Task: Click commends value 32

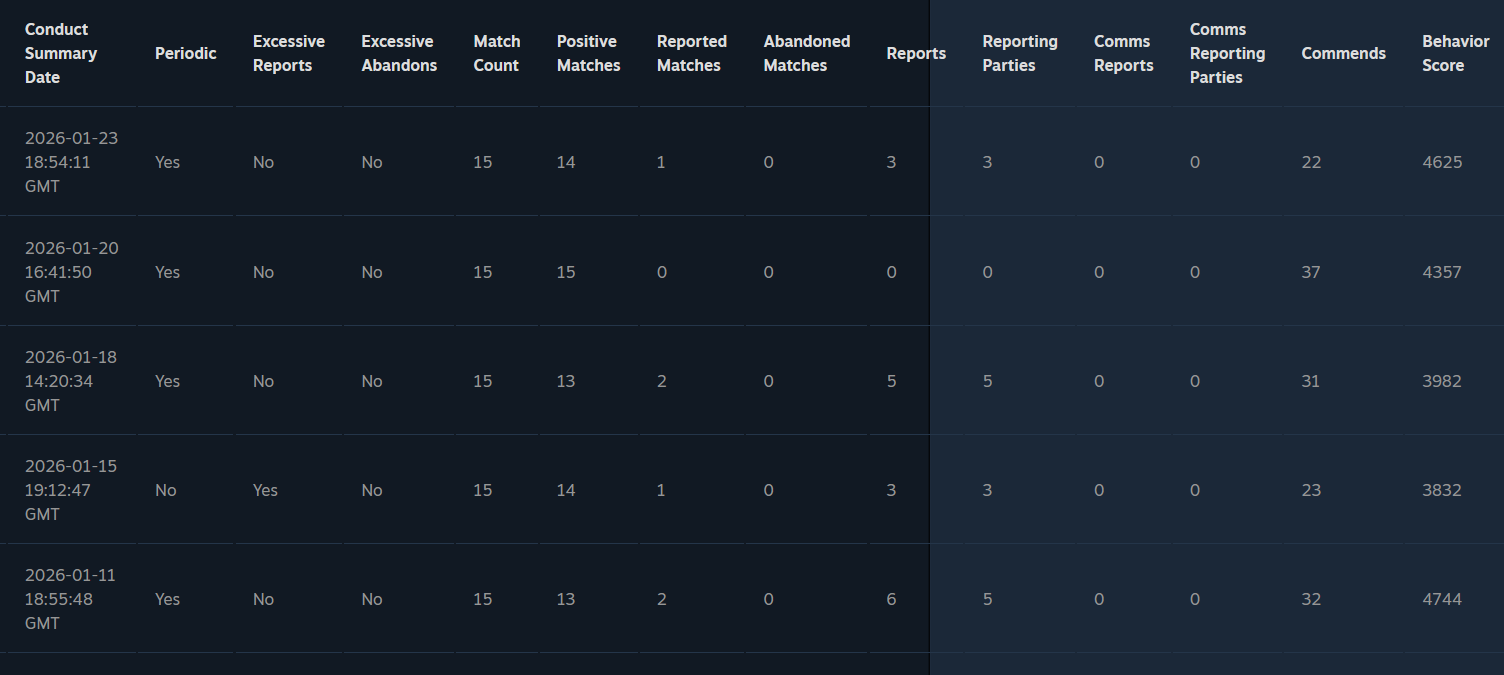Action: (x=1311, y=599)
